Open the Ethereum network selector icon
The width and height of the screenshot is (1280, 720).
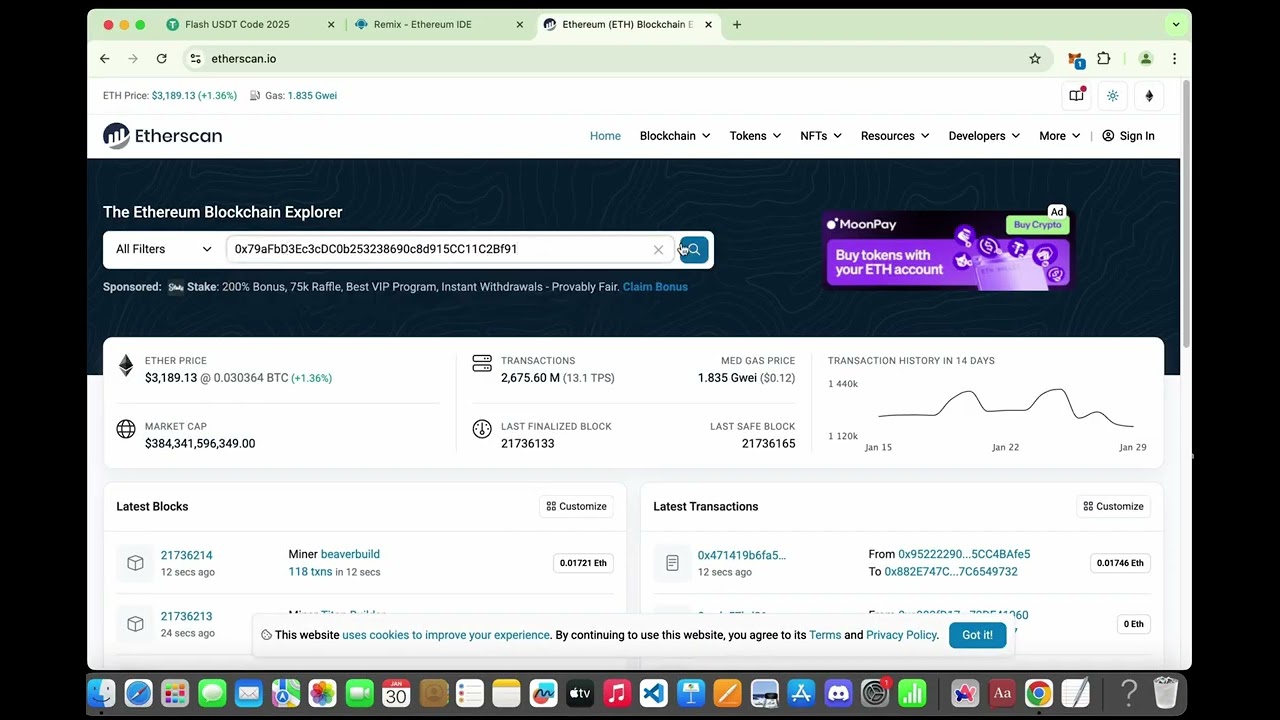1149,96
